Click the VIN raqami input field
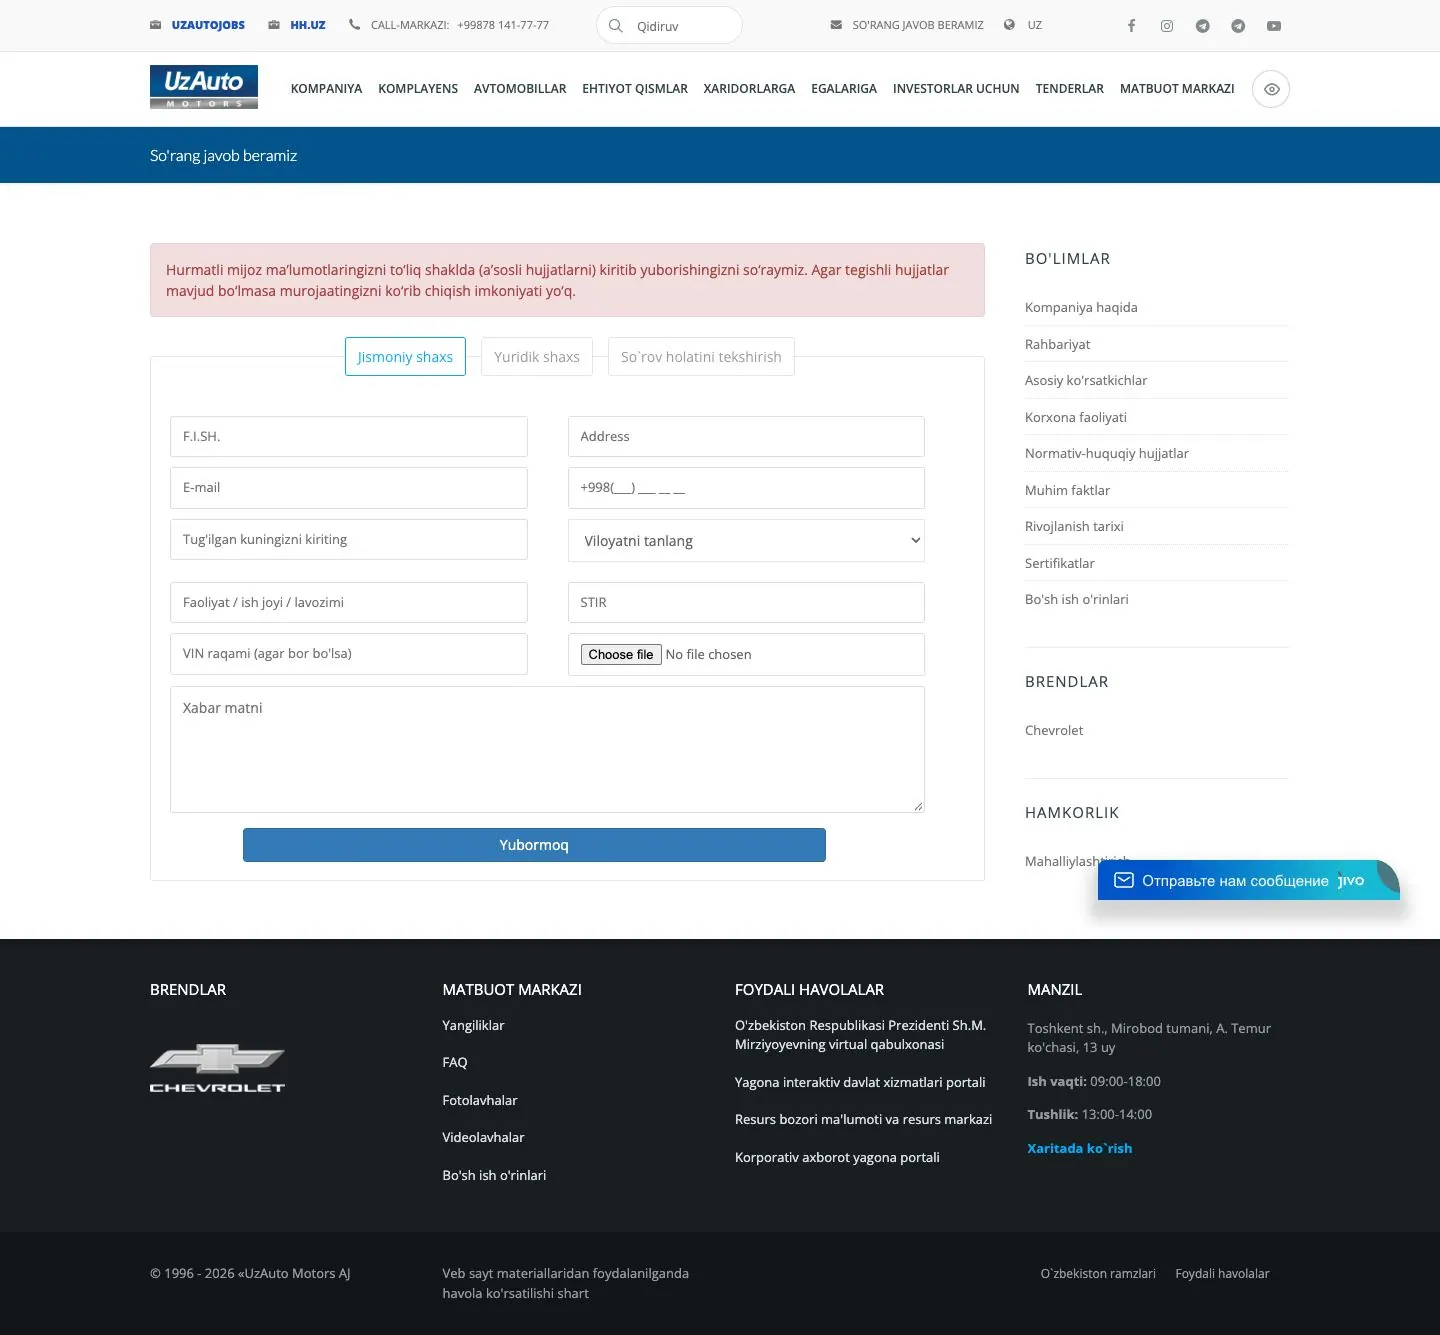 click(x=348, y=654)
